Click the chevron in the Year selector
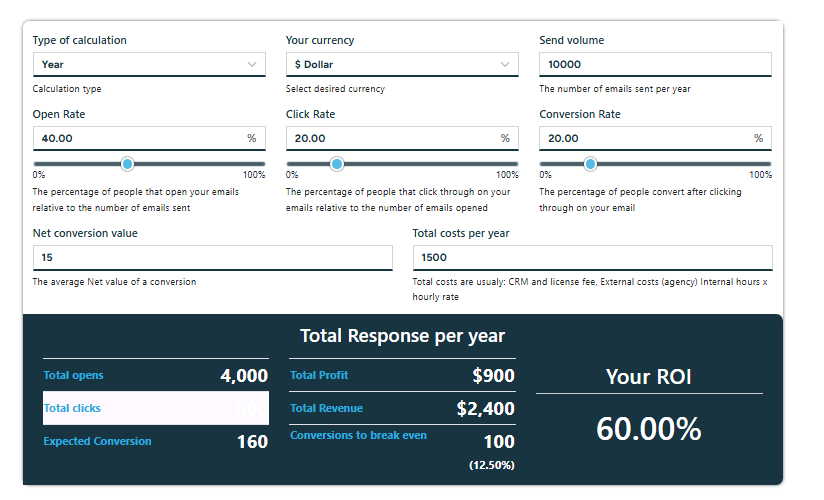The image size is (824, 500). [x=252, y=64]
